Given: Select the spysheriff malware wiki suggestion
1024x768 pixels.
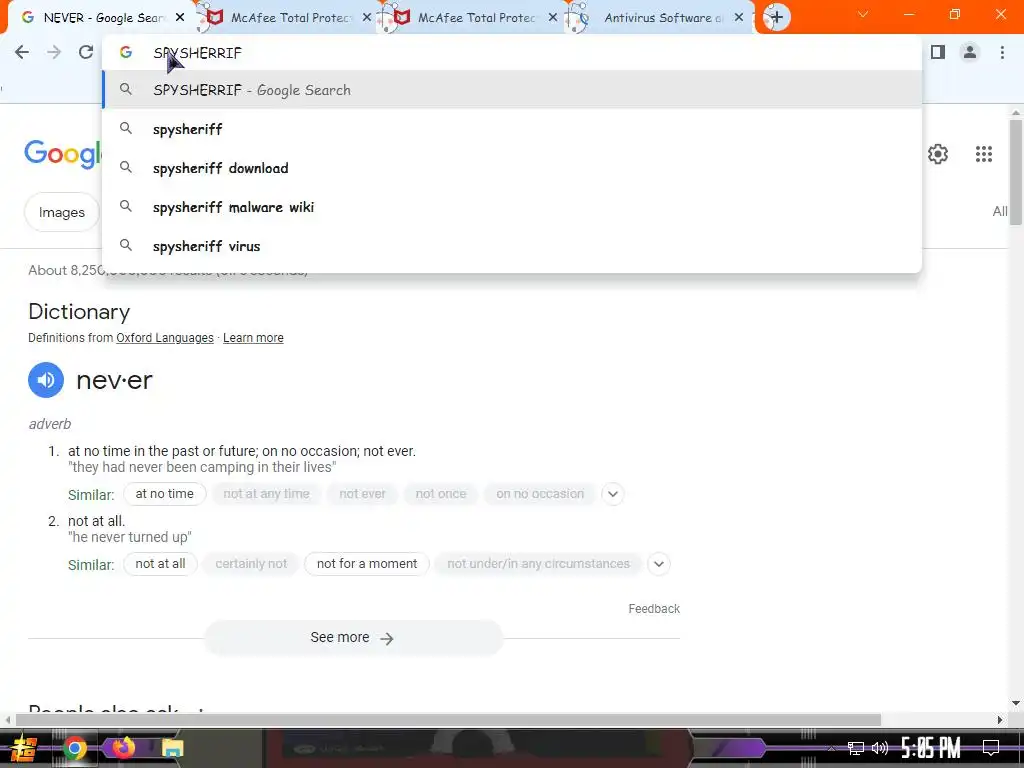Looking at the screenshot, I should click(512, 207).
